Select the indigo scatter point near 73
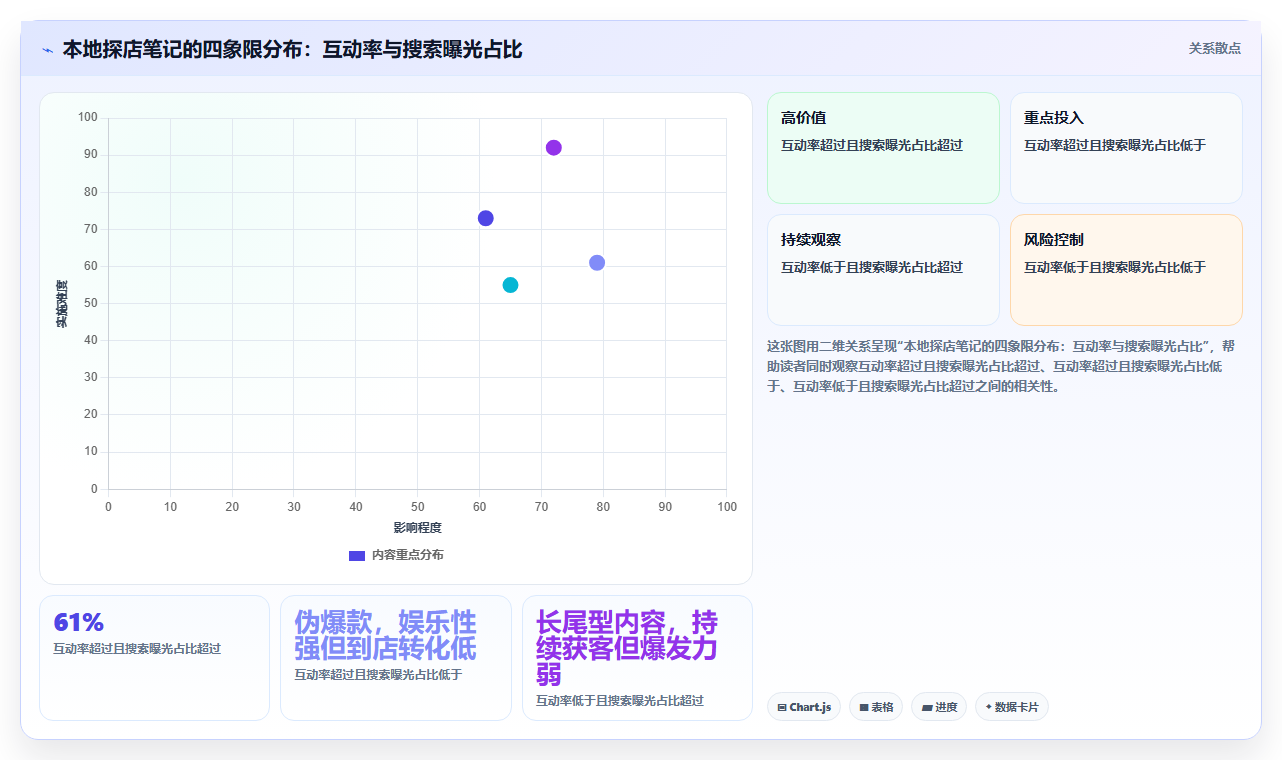 [486, 218]
